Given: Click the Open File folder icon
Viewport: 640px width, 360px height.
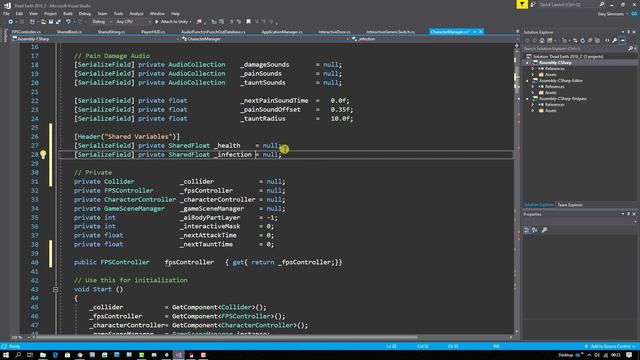Looking at the screenshot, I should click(x=43, y=22).
